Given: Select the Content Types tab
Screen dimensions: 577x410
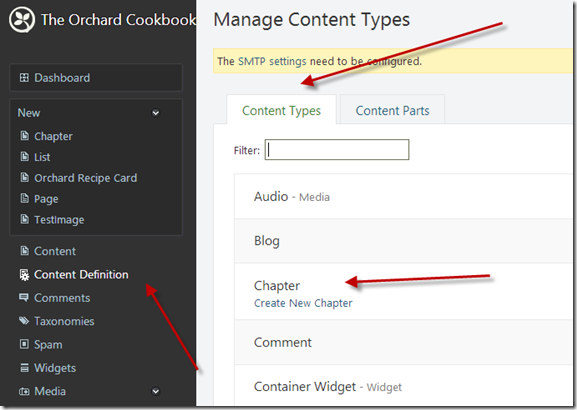Looking at the screenshot, I should click(x=282, y=110).
